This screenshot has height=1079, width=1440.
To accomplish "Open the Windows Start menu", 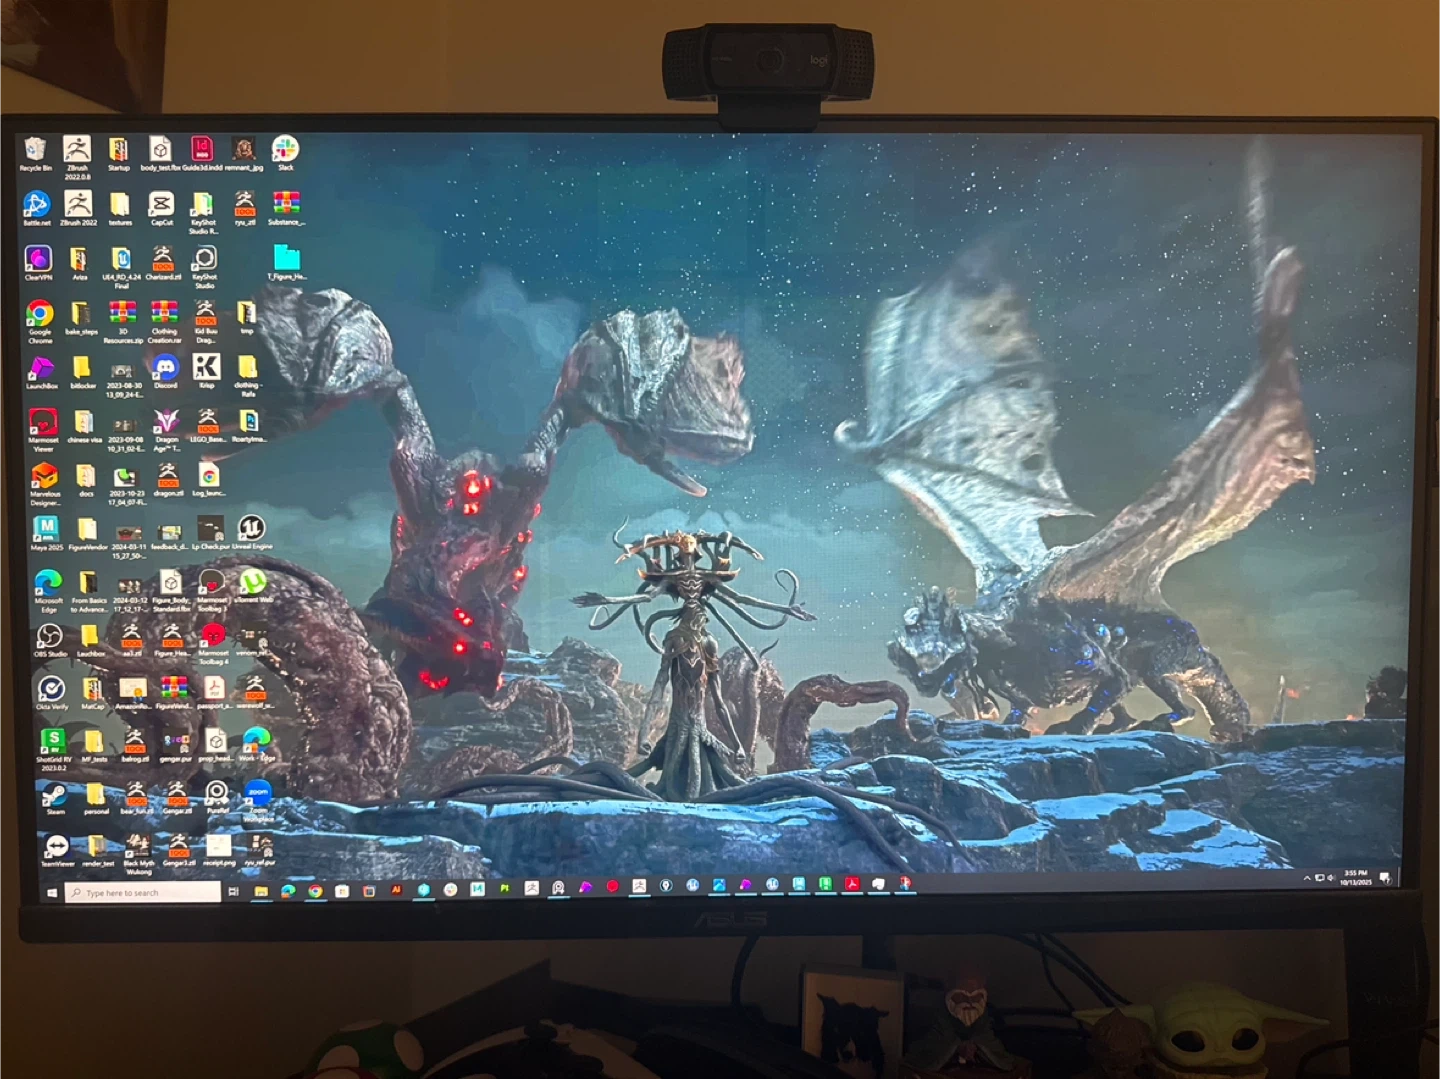I will [51, 893].
